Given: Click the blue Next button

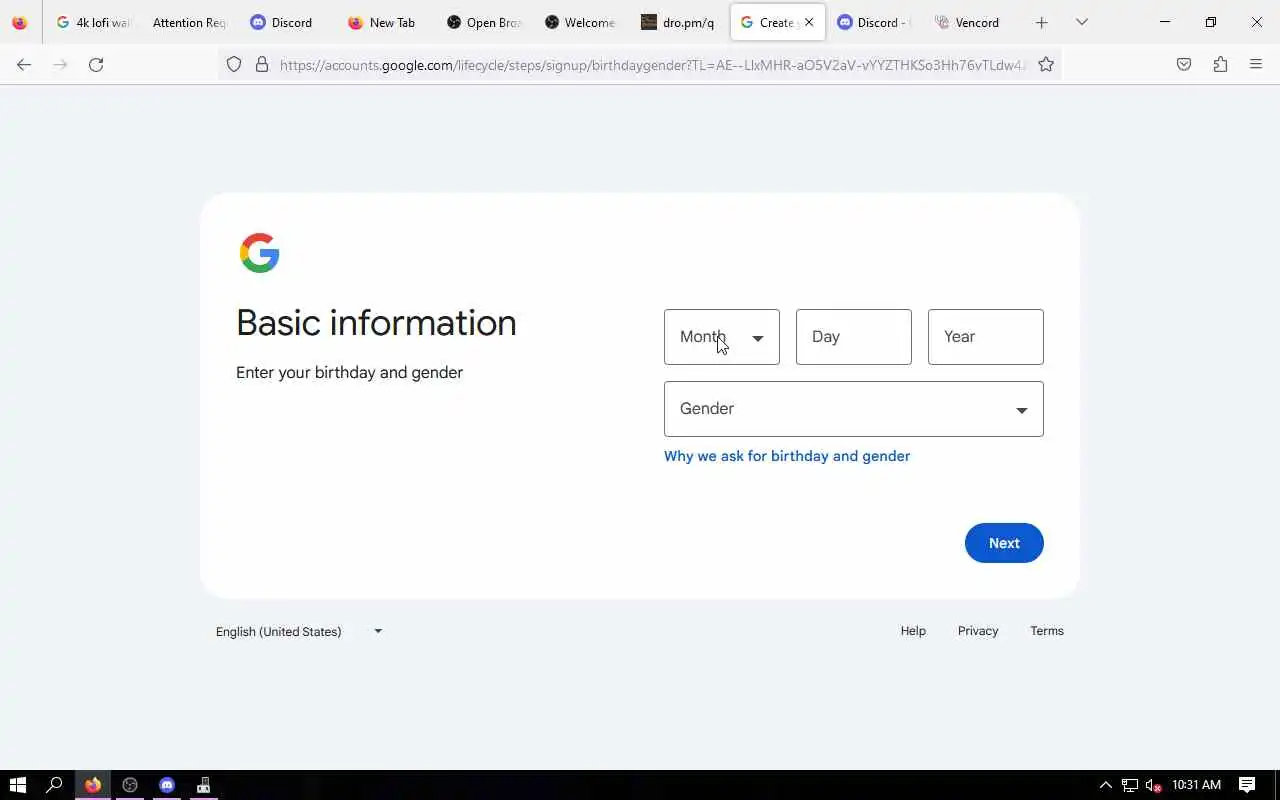Looking at the screenshot, I should click(x=1004, y=543).
